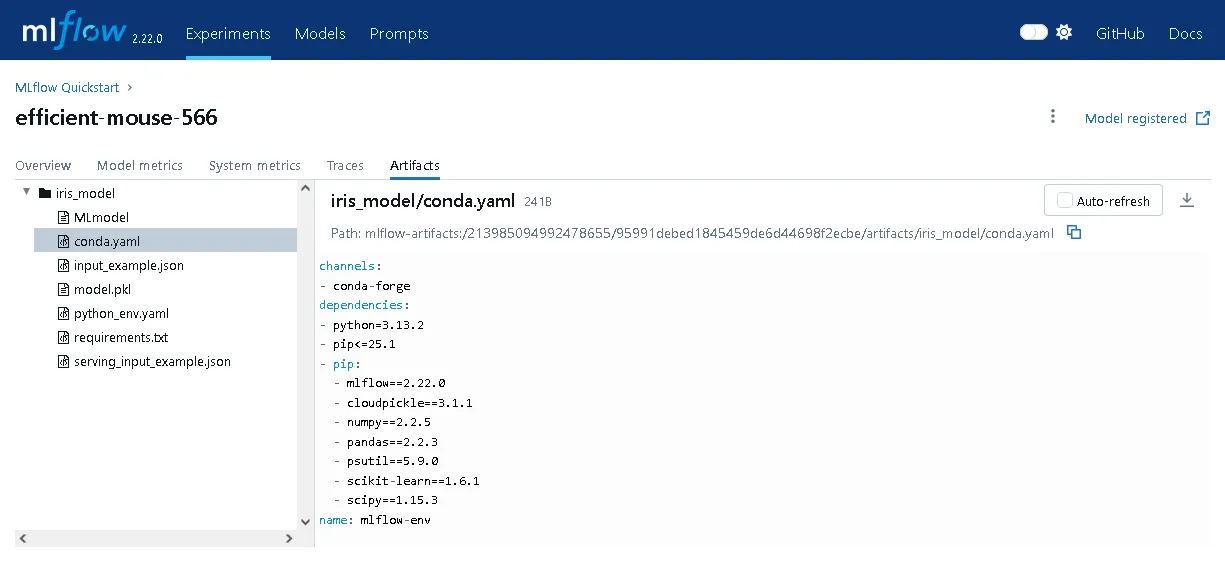The height and width of the screenshot is (568, 1225).
Task: Click the 241B file size label
Action: point(538,202)
